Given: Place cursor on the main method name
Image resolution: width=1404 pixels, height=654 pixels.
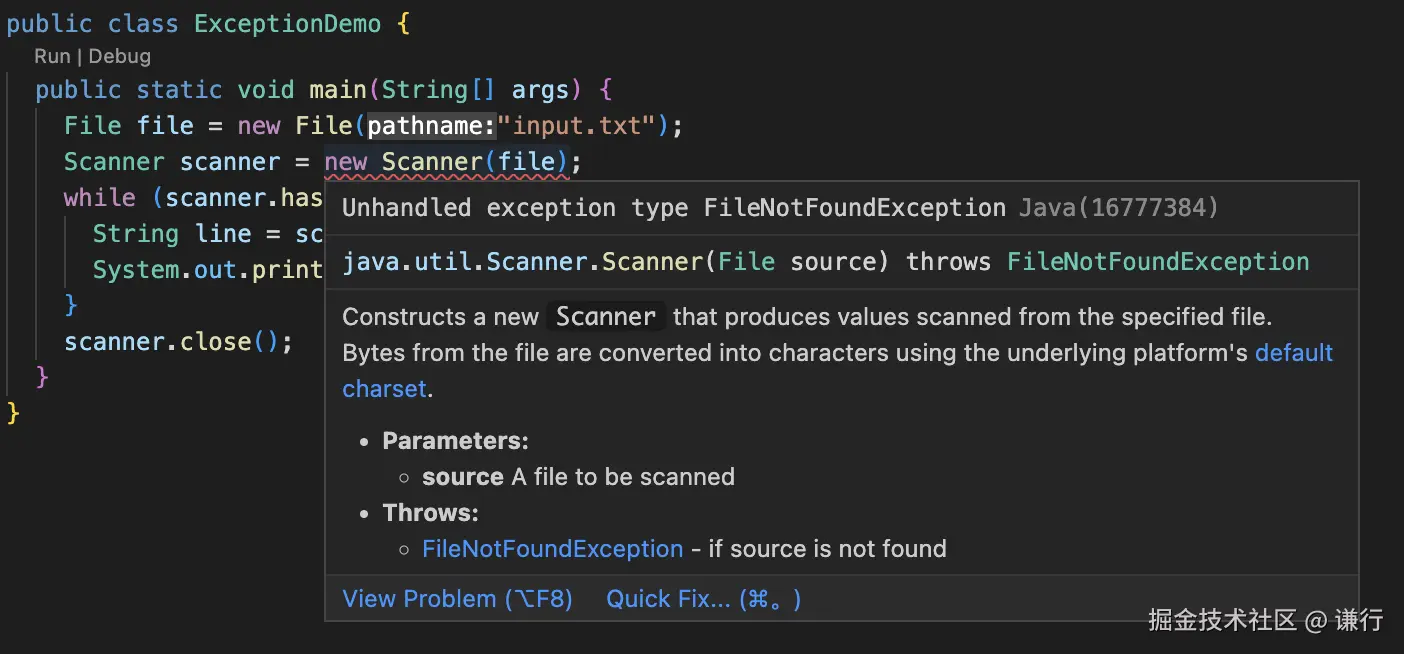Looking at the screenshot, I should coord(337,90).
